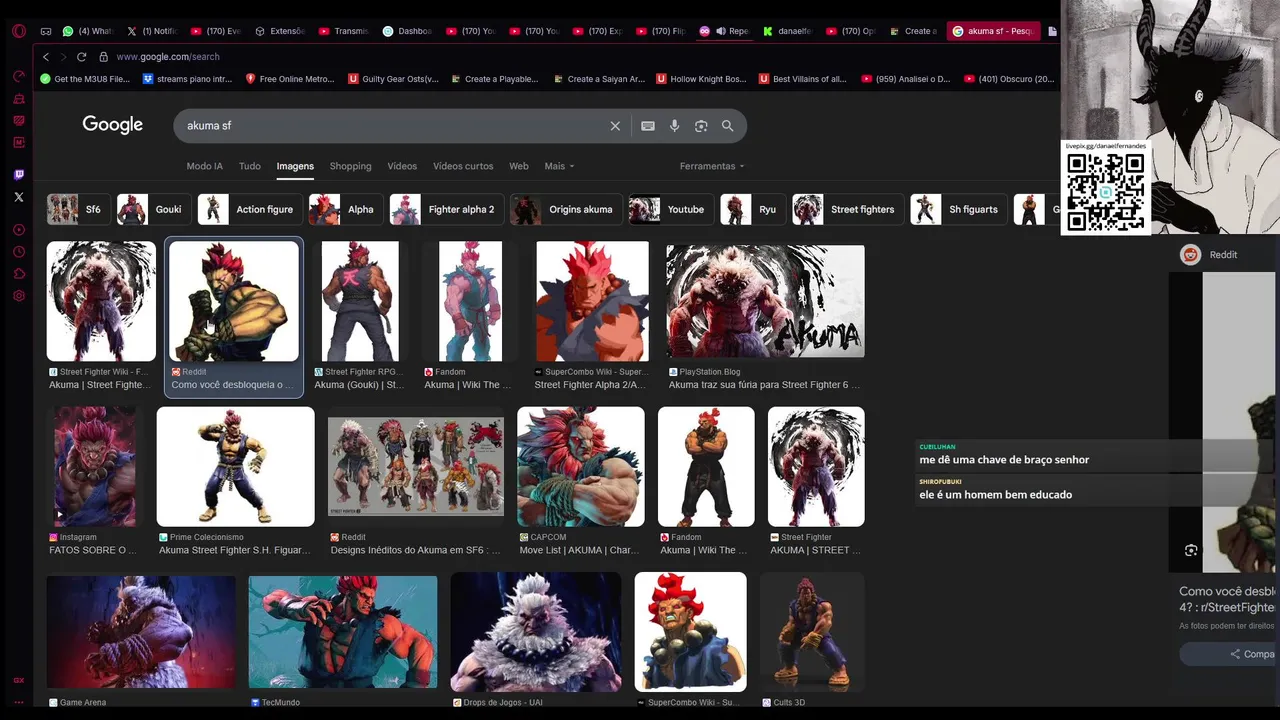Open the workspaces icon beside Opera logo
1280x720 pixels.
(x=46, y=31)
